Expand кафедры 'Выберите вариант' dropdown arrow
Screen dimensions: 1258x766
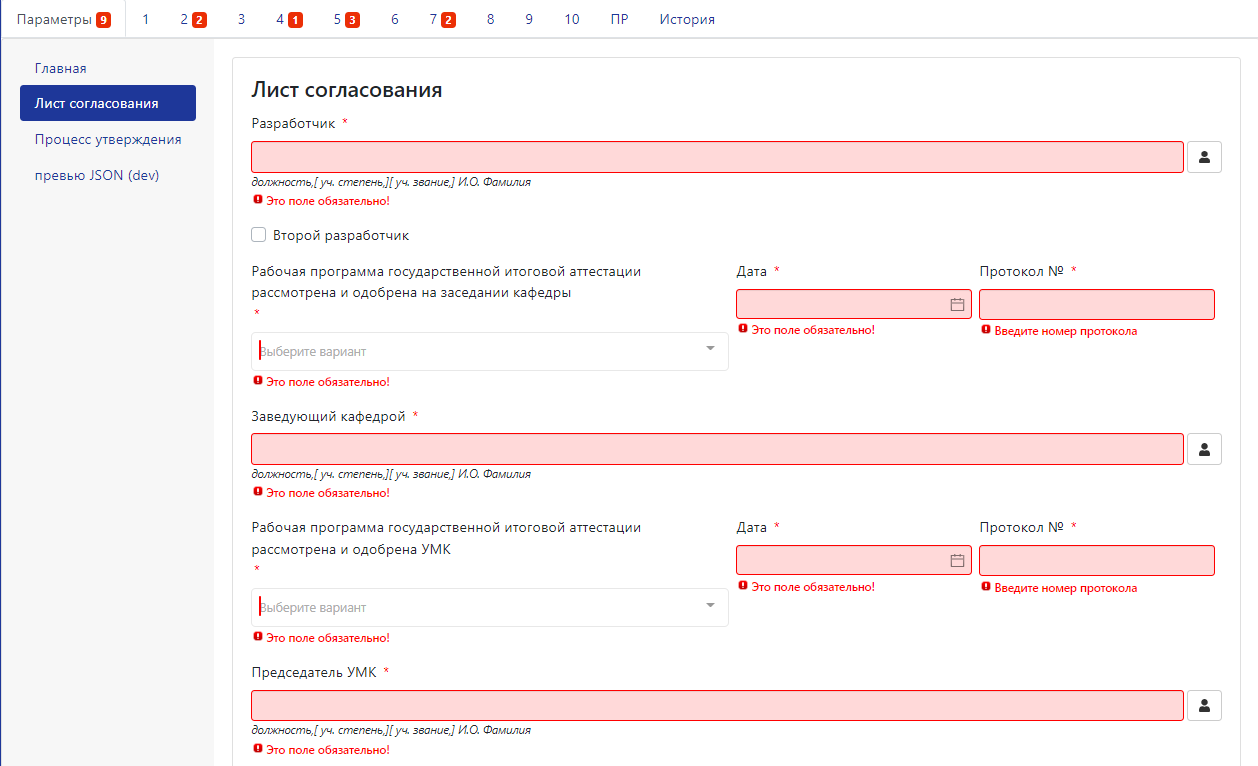tap(711, 349)
